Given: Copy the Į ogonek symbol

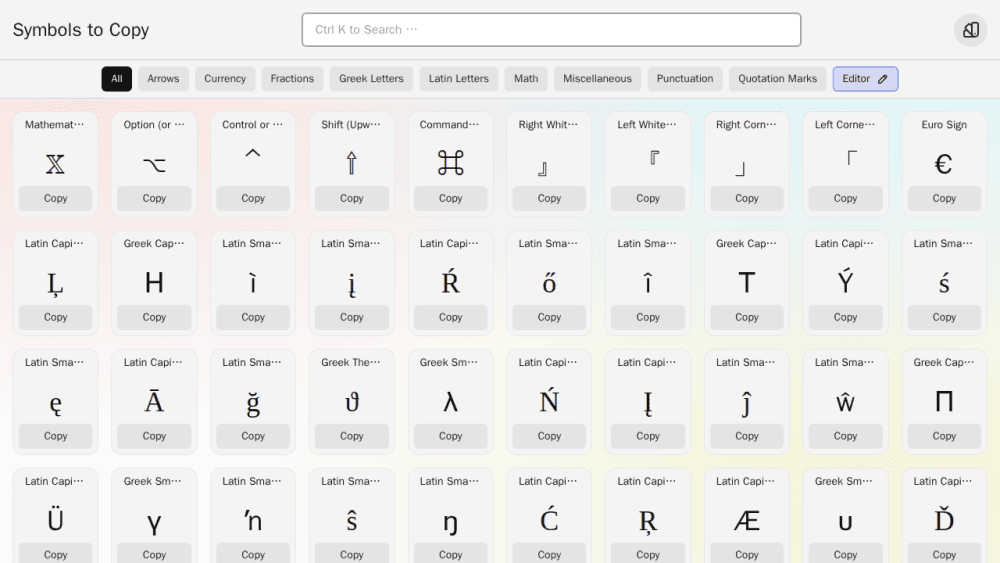Looking at the screenshot, I should pyautogui.click(x=648, y=436).
